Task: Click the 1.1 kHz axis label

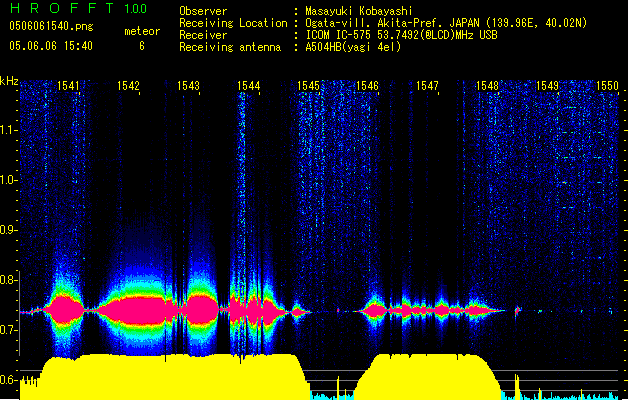Action: [10, 130]
